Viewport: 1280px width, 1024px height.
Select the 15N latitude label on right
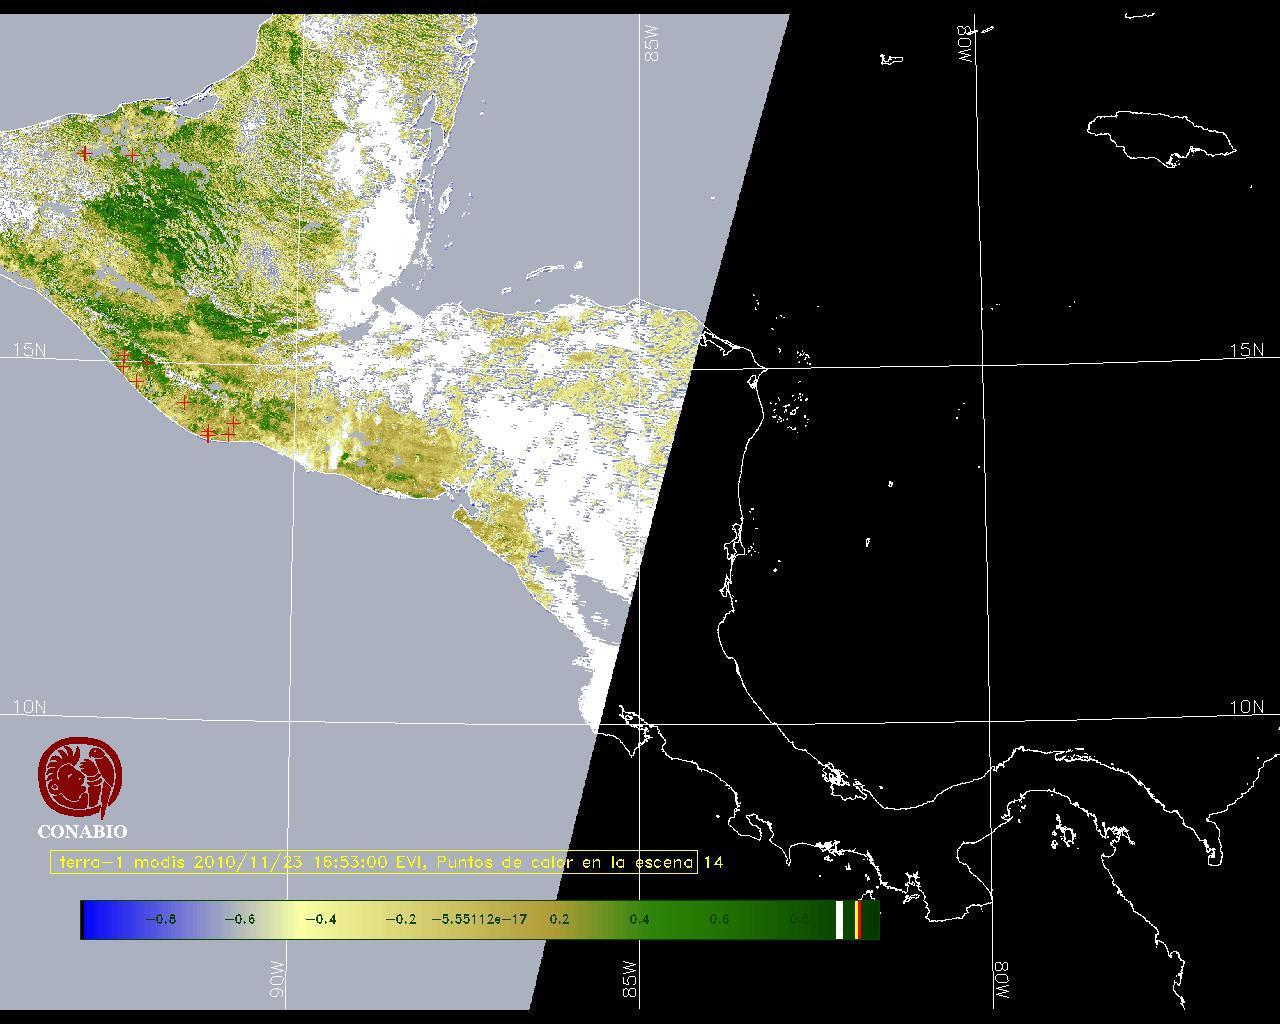[1246, 350]
